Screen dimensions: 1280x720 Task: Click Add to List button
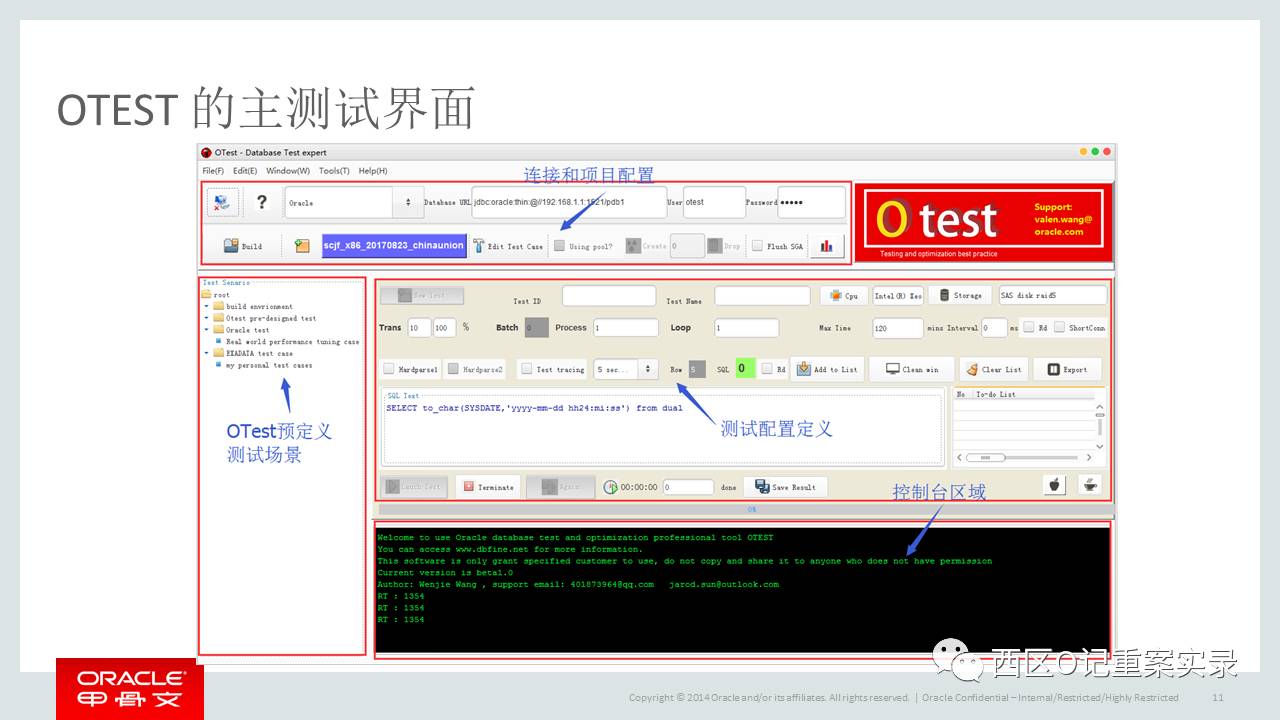[827, 369]
